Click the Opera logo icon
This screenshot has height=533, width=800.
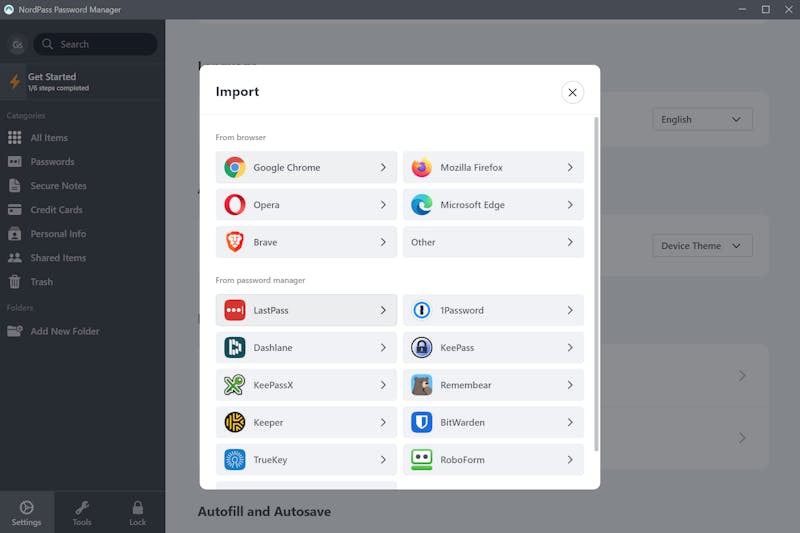tap(235, 205)
